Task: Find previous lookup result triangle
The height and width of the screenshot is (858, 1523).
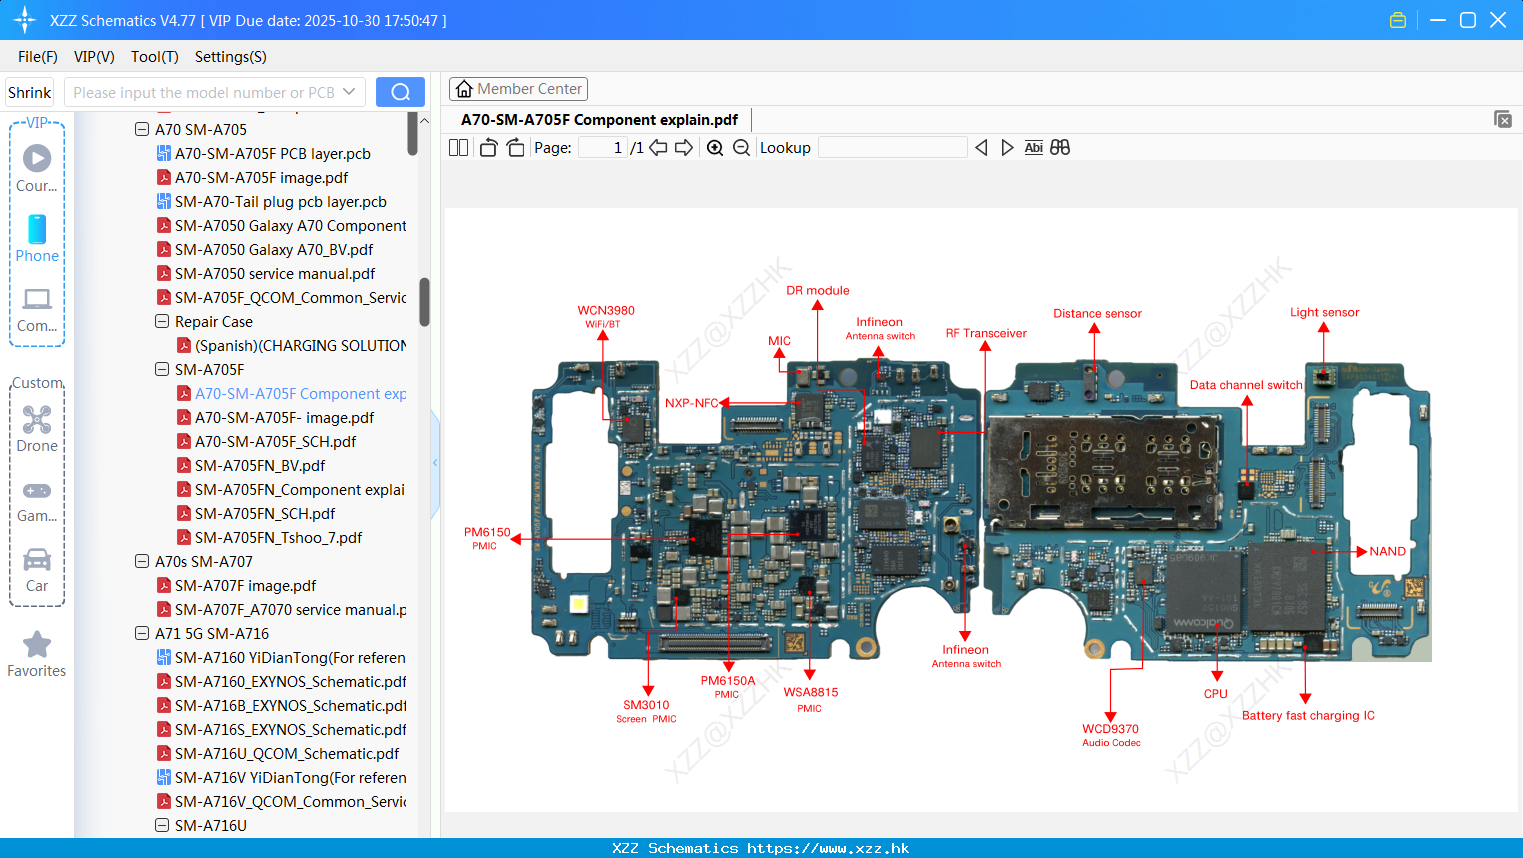Action: [x=981, y=147]
